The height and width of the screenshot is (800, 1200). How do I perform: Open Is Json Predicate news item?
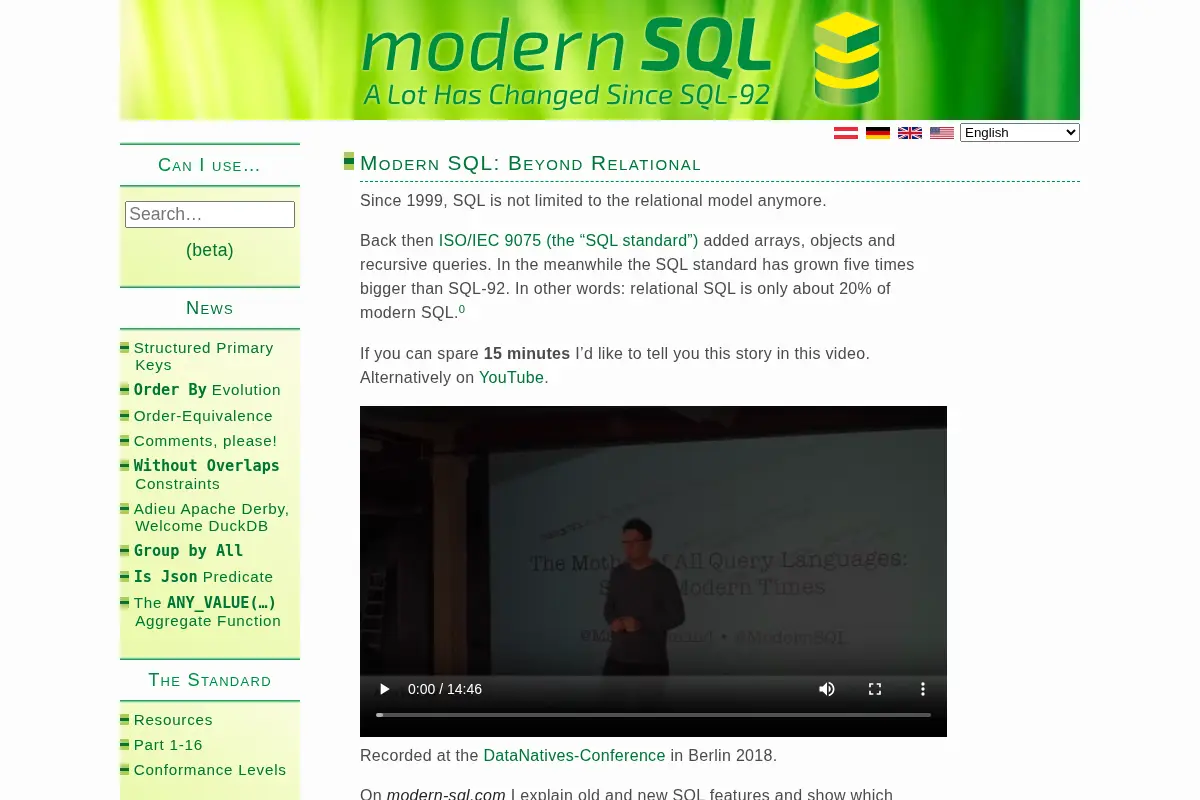pyautogui.click(x=203, y=577)
